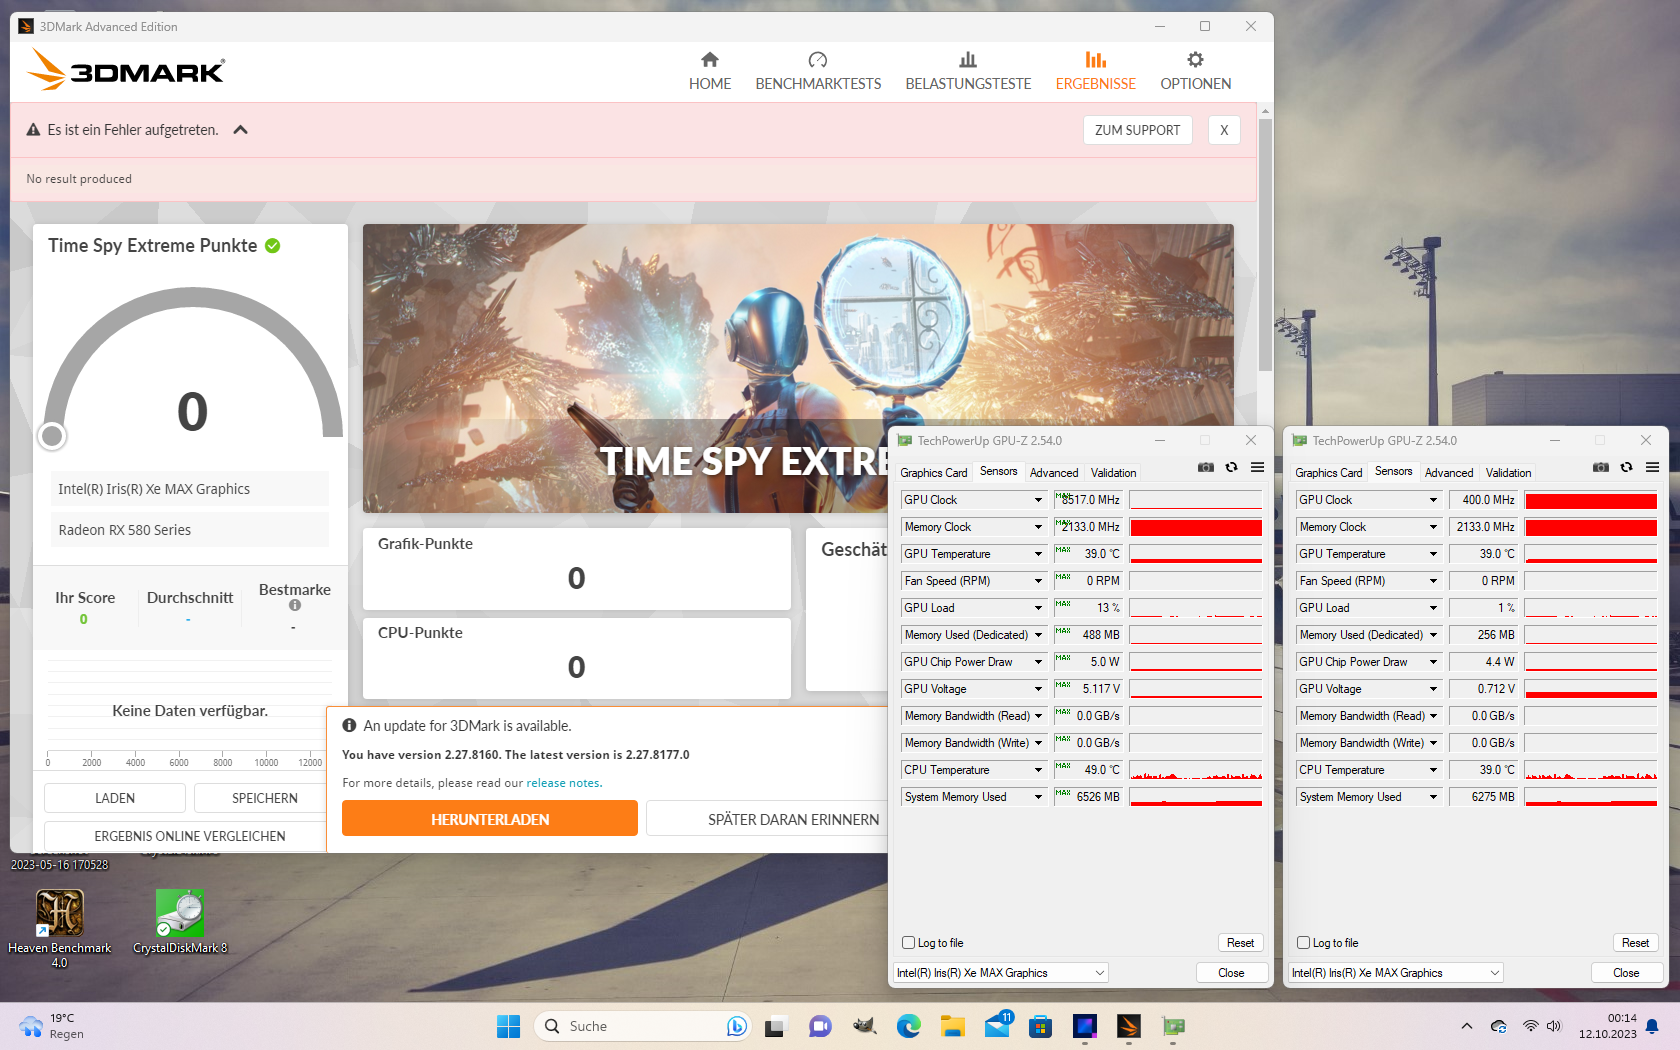Open Microsoft Edge from taskbar
Screen dimensions: 1680x1050
pyautogui.click(x=908, y=1026)
